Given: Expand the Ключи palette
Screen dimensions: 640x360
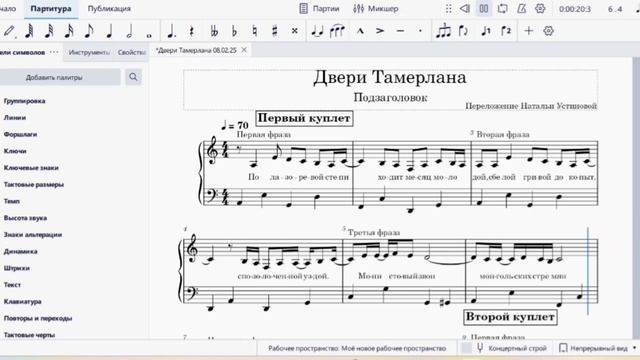Looking at the screenshot, I should point(15,151).
